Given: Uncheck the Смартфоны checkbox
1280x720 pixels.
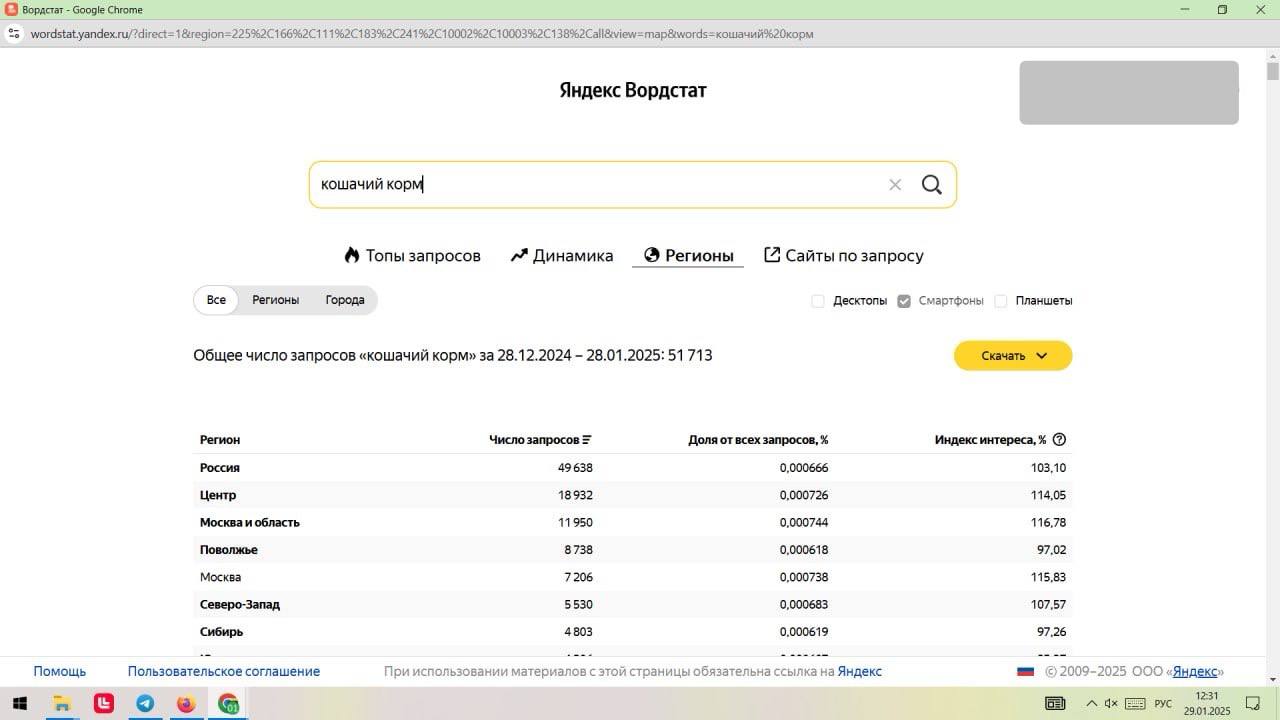Looking at the screenshot, I should click(x=904, y=301).
